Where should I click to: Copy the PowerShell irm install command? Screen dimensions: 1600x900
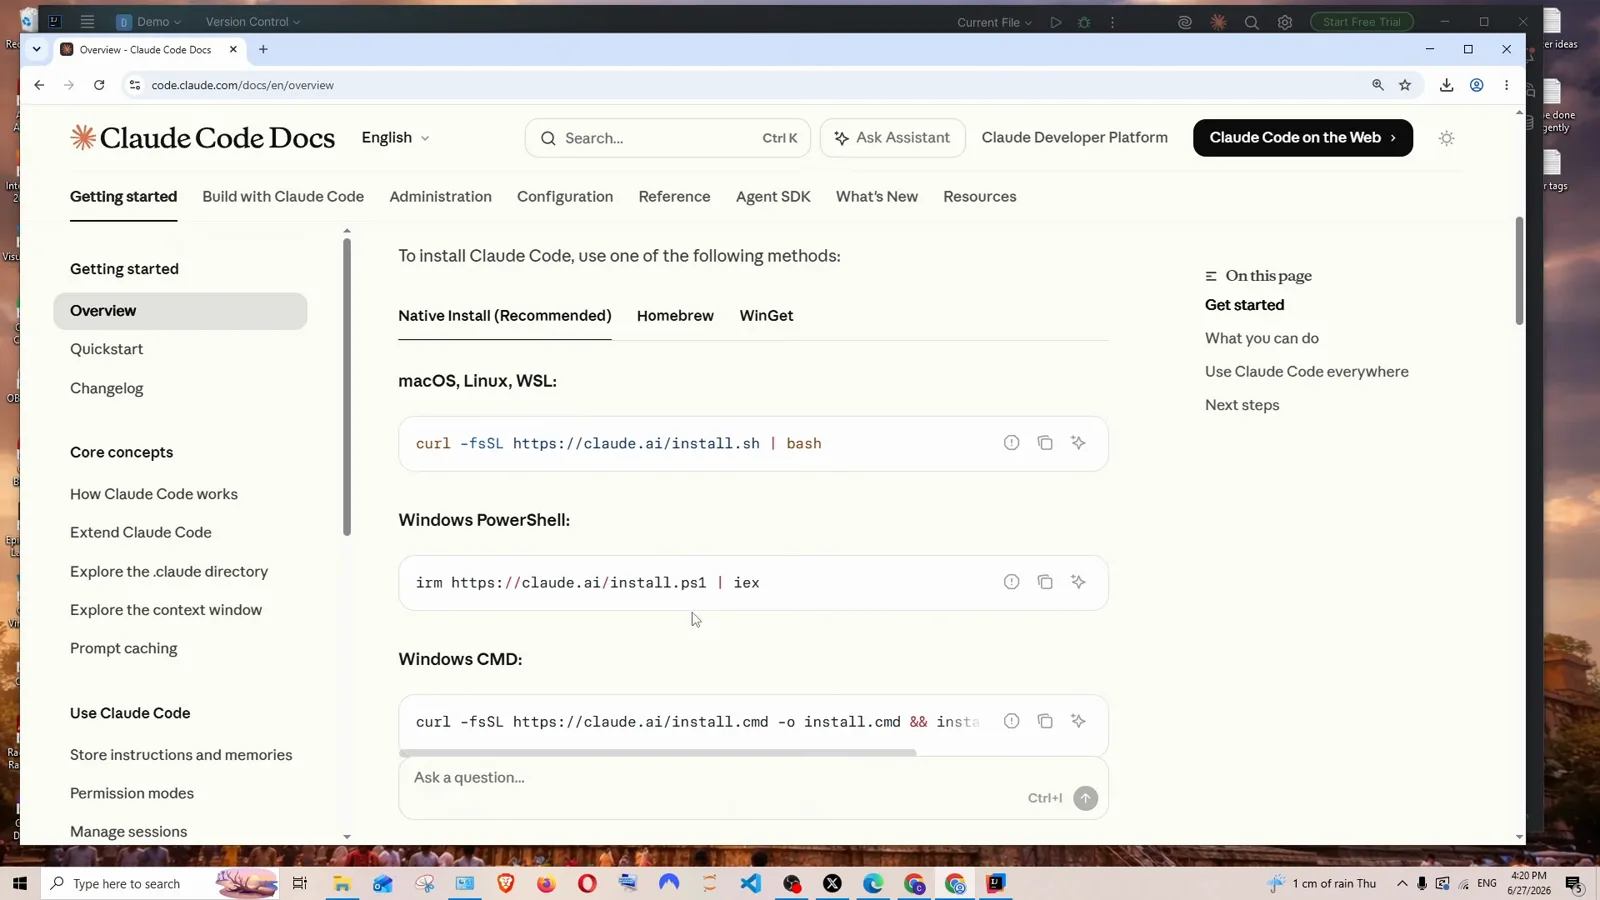coord(1045,582)
